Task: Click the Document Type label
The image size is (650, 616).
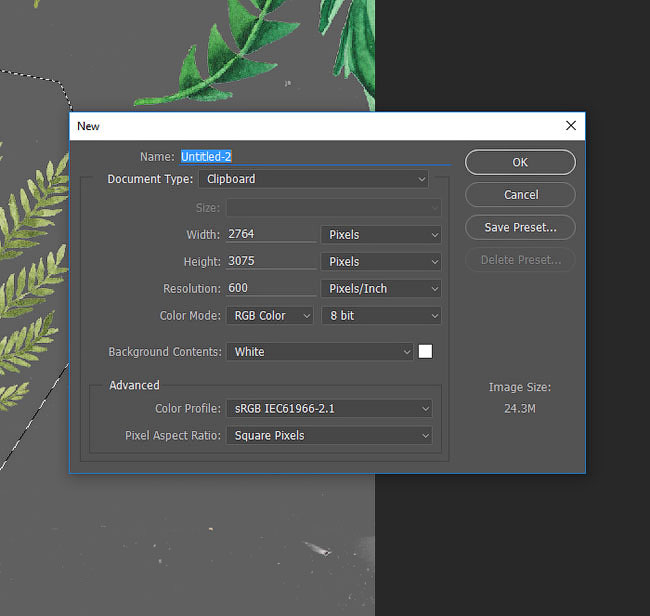Action: (x=150, y=179)
